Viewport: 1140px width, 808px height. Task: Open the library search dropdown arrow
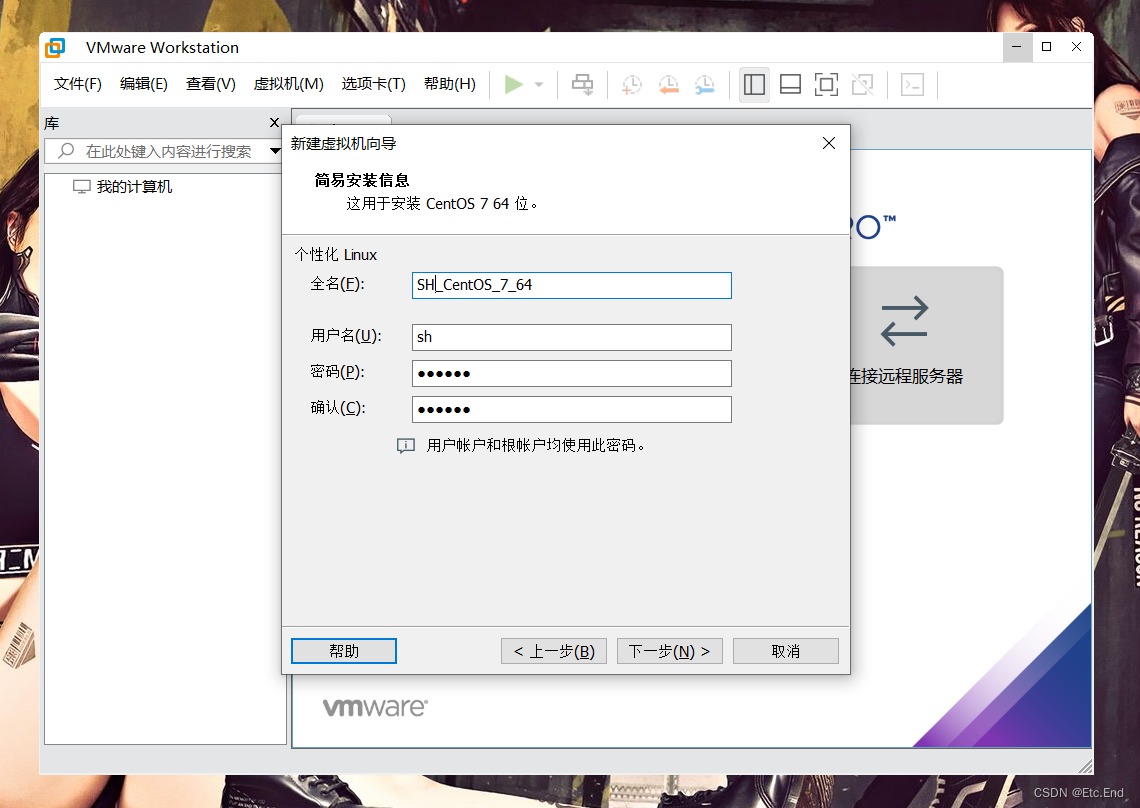(x=275, y=151)
